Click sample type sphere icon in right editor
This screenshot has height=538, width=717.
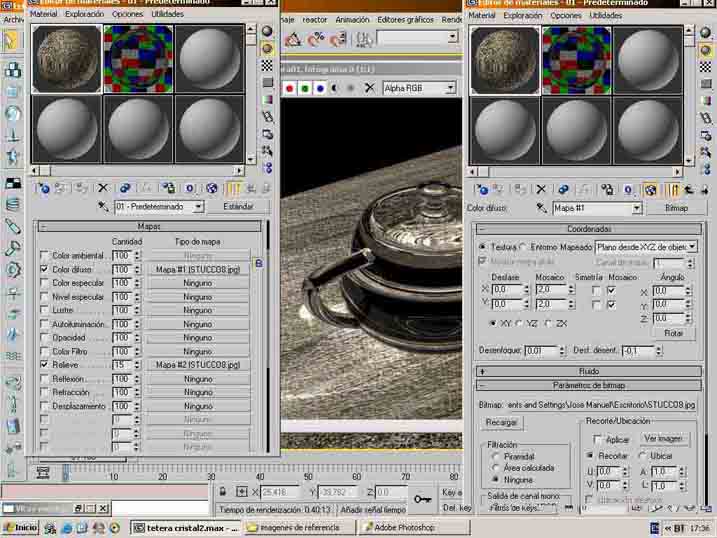point(706,32)
